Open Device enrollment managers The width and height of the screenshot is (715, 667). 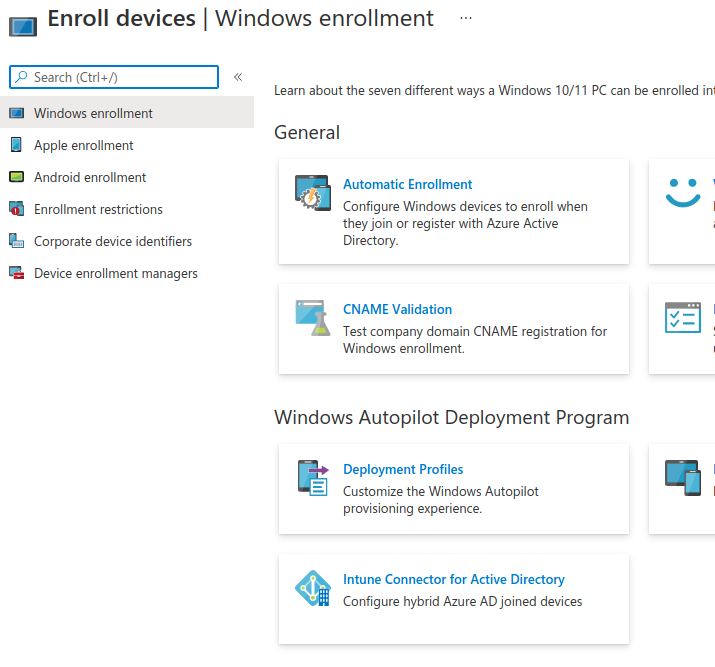click(116, 273)
